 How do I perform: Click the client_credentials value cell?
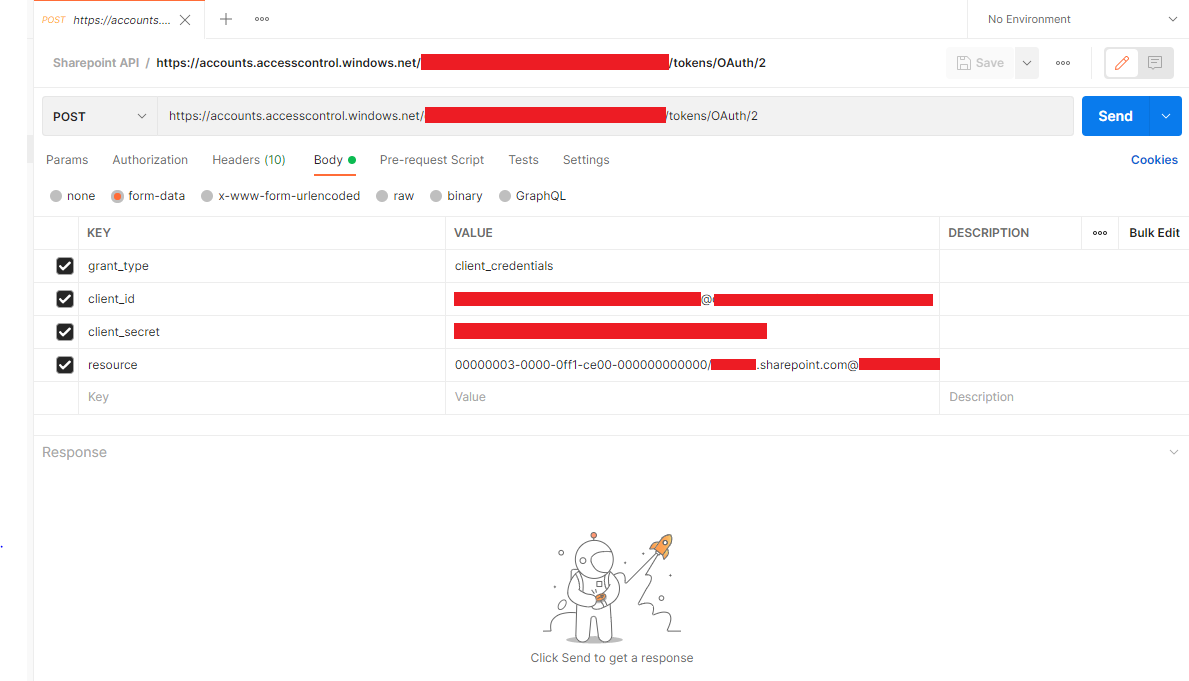[x=692, y=266]
